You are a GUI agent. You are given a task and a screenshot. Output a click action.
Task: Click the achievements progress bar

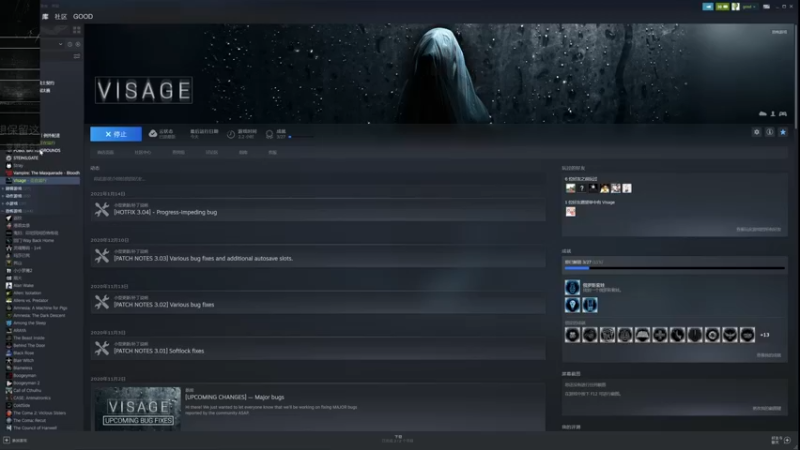[x=674, y=268]
